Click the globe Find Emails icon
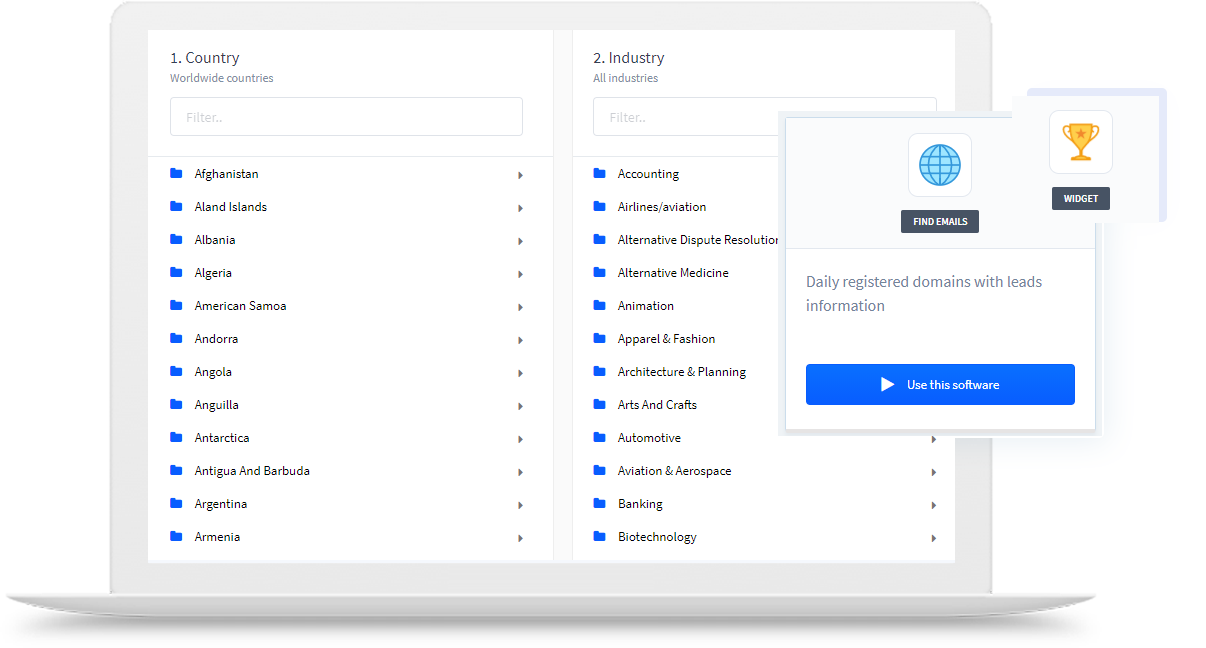The width and height of the screenshot is (1206, 648). [x=939, y=165]
